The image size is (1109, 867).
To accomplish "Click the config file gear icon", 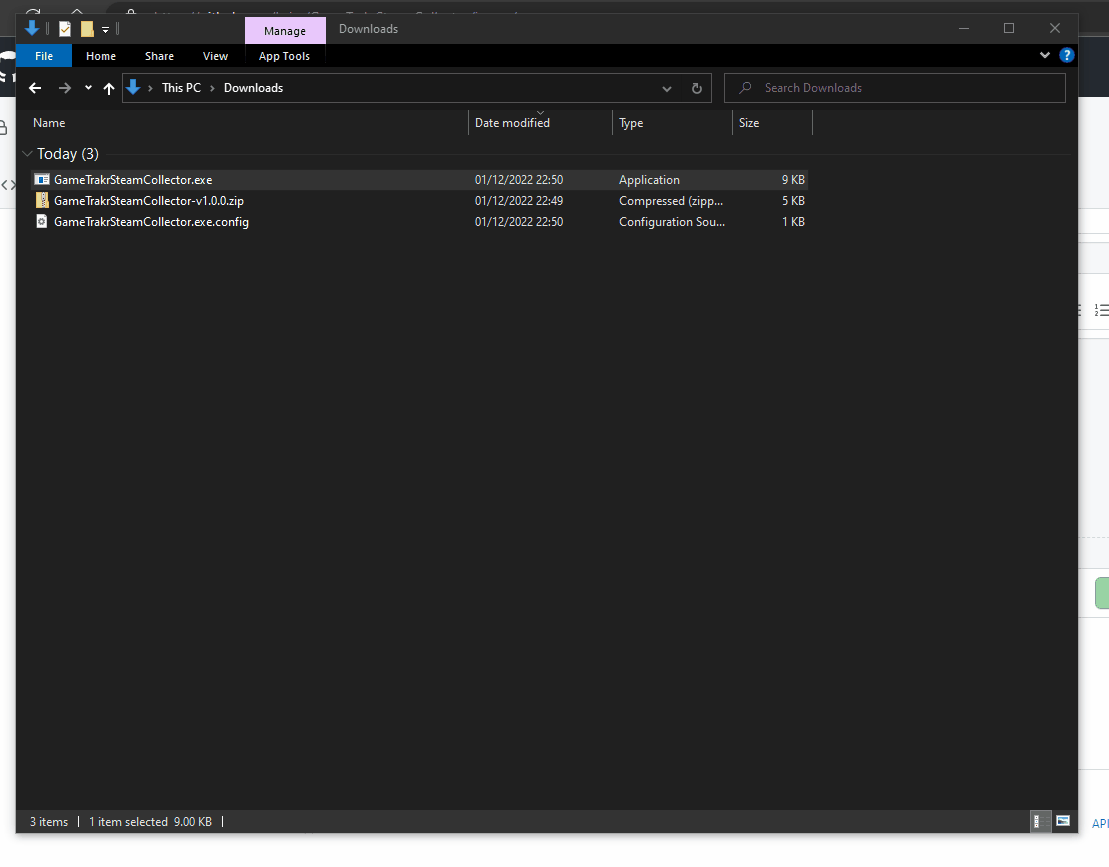I will (x=42, y=222).
